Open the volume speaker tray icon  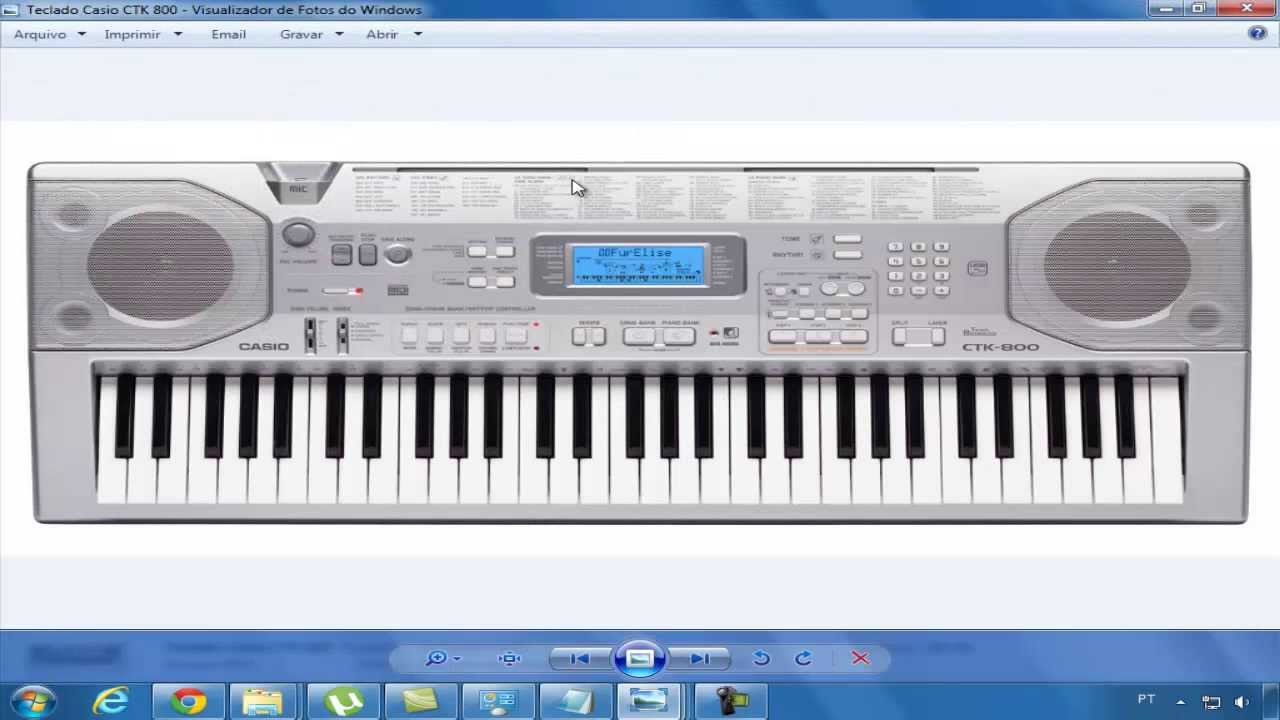[x=1242, y=702]
